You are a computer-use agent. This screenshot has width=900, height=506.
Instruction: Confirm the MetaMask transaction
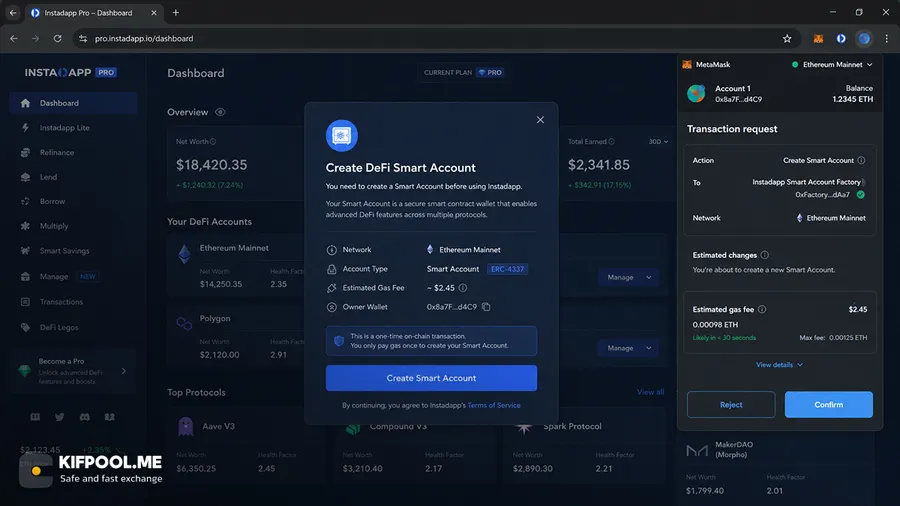tap(828, 405)
